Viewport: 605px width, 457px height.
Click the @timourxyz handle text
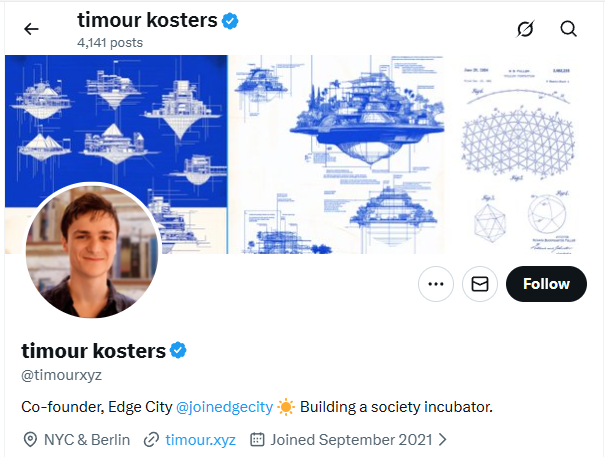tap(62, 375)
